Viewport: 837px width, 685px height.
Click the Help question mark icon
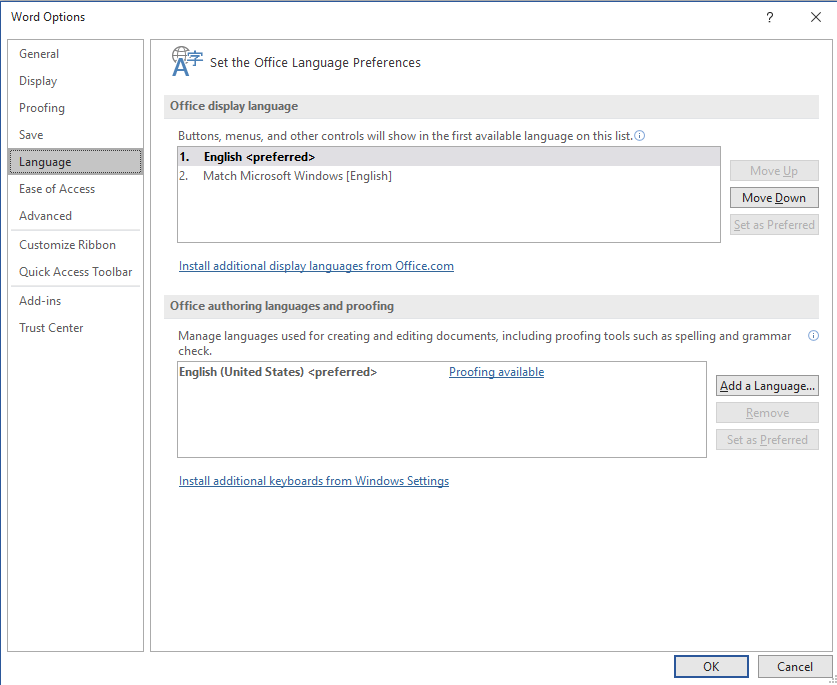pos(769,18)
